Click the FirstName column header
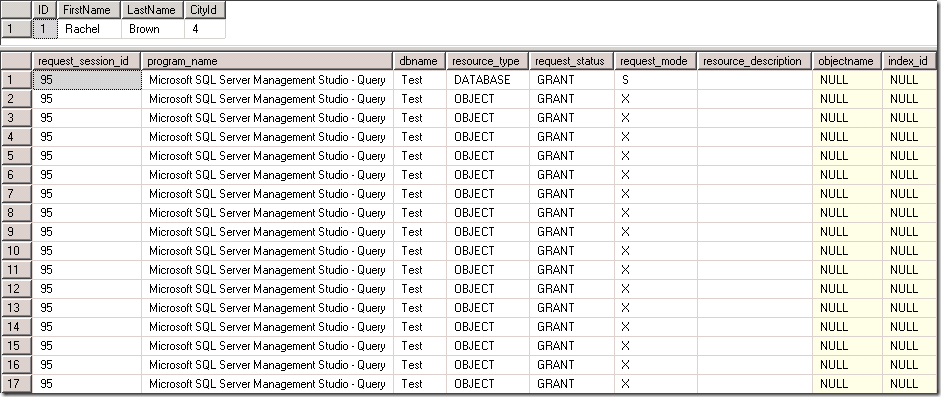This screenshot has height=397, width=941. 89,10
